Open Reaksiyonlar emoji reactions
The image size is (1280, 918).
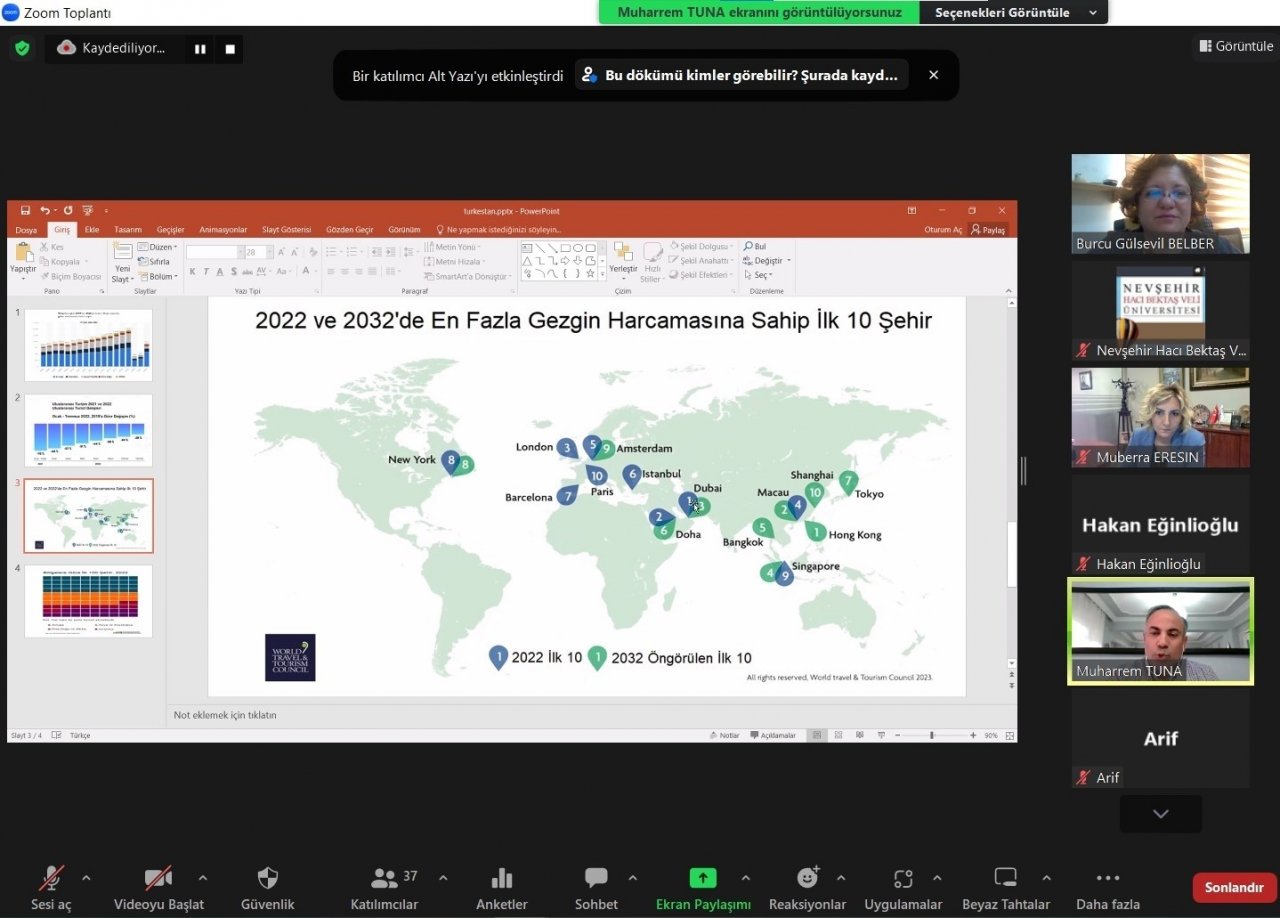(807, 879)
